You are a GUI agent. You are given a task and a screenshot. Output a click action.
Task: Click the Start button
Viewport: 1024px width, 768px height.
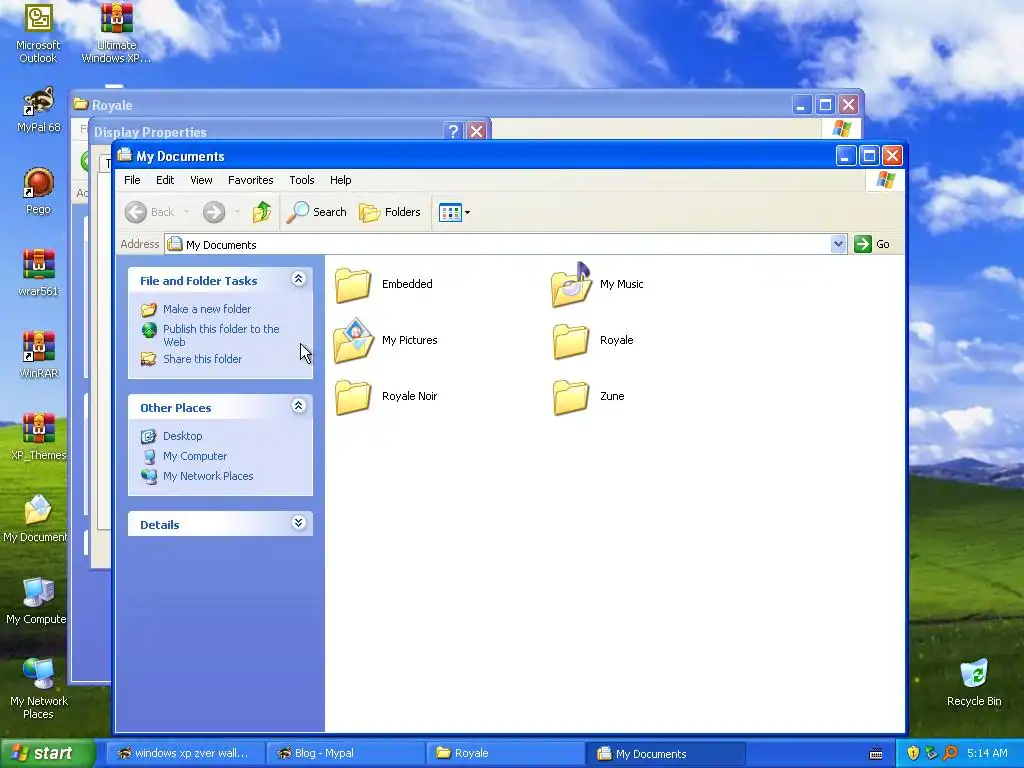47,753
